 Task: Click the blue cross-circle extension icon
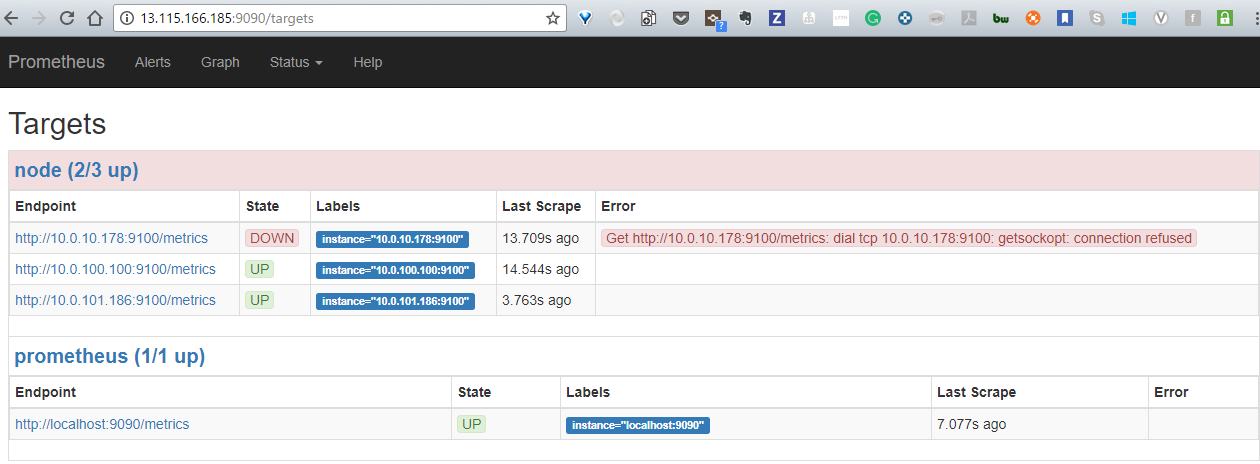pyautogui.click(x=905, y=18)
